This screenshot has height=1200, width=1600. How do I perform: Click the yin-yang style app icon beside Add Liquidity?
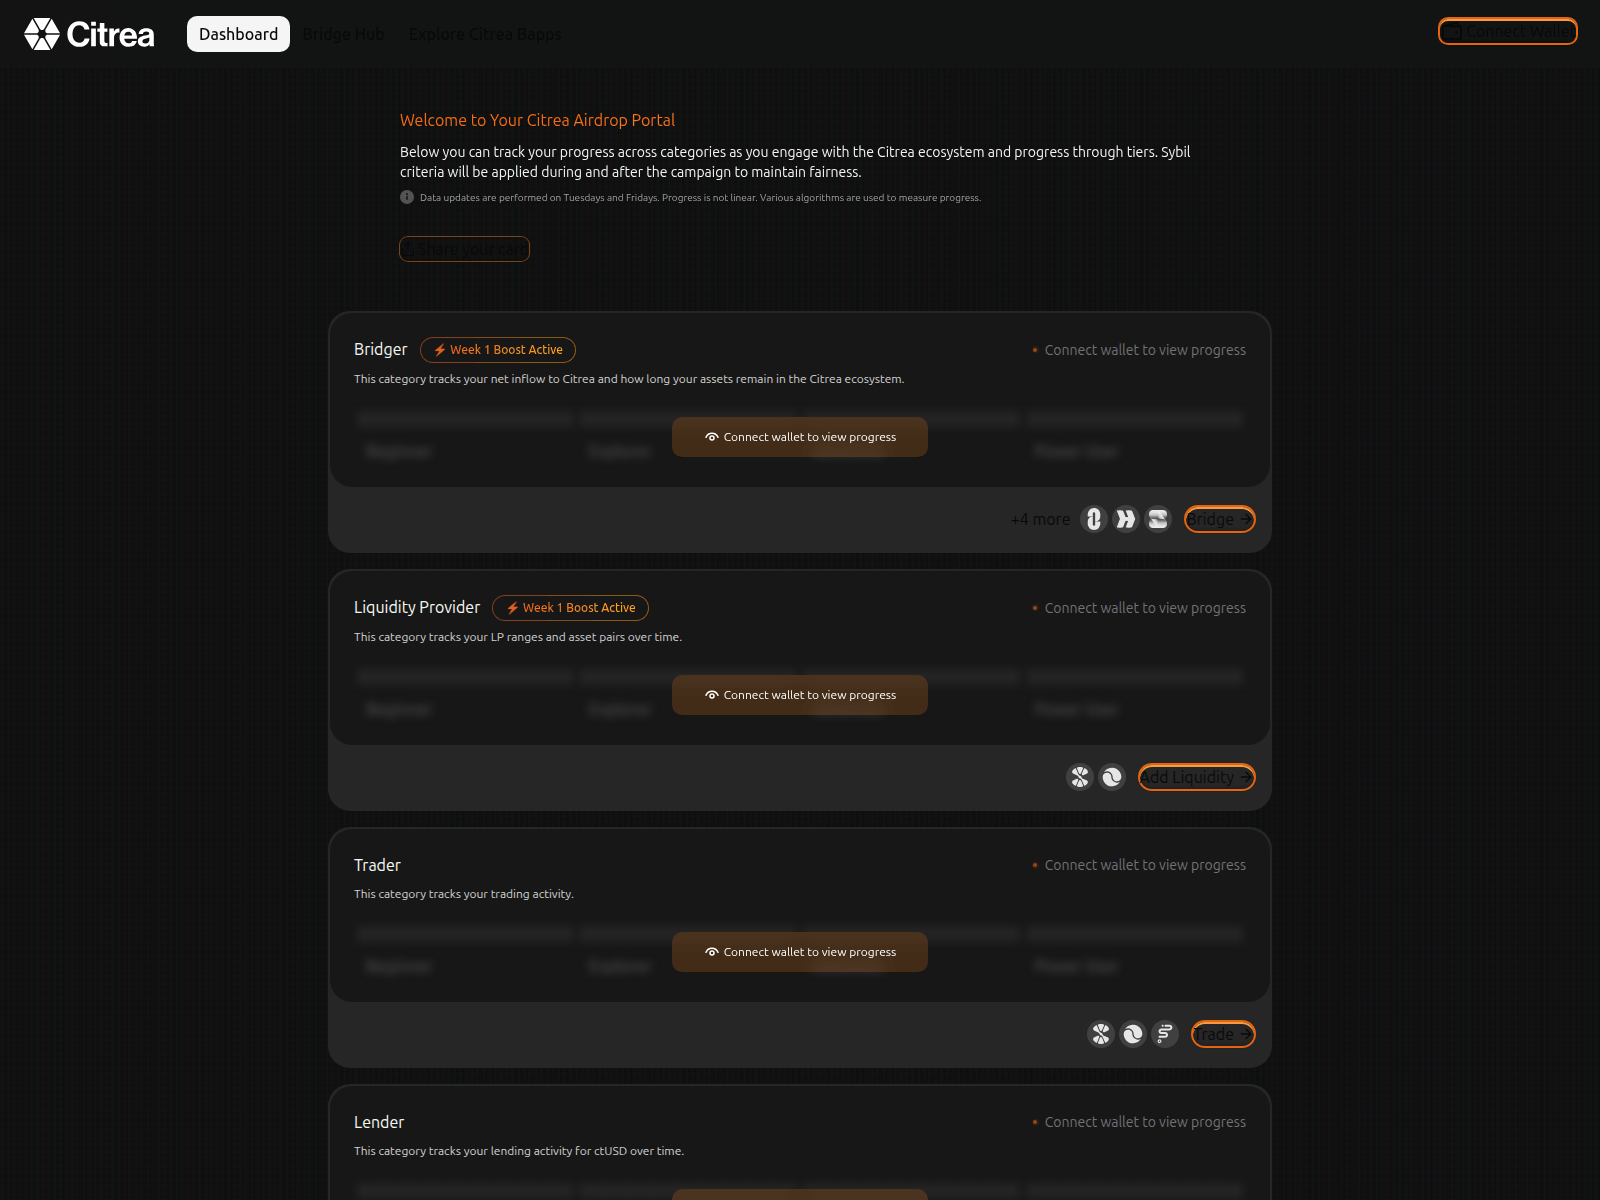[1113, 777]
